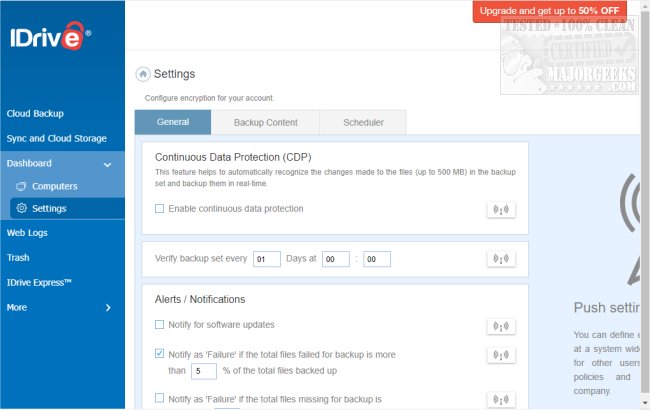This screenshot has height=410, width=650.
Task: Click push icon for continuous data protection
Action: pyautogui.click(x=500, y=209)
